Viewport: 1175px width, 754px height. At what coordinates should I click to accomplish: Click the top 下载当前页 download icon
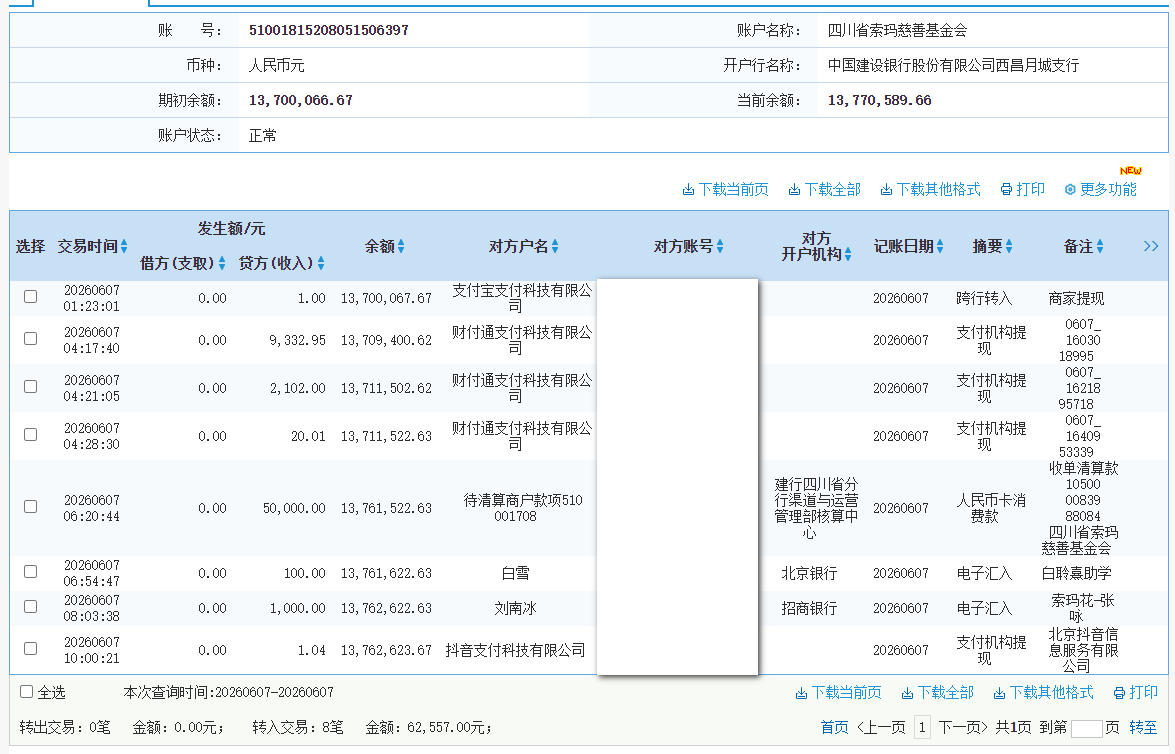(x=688, y=190)
